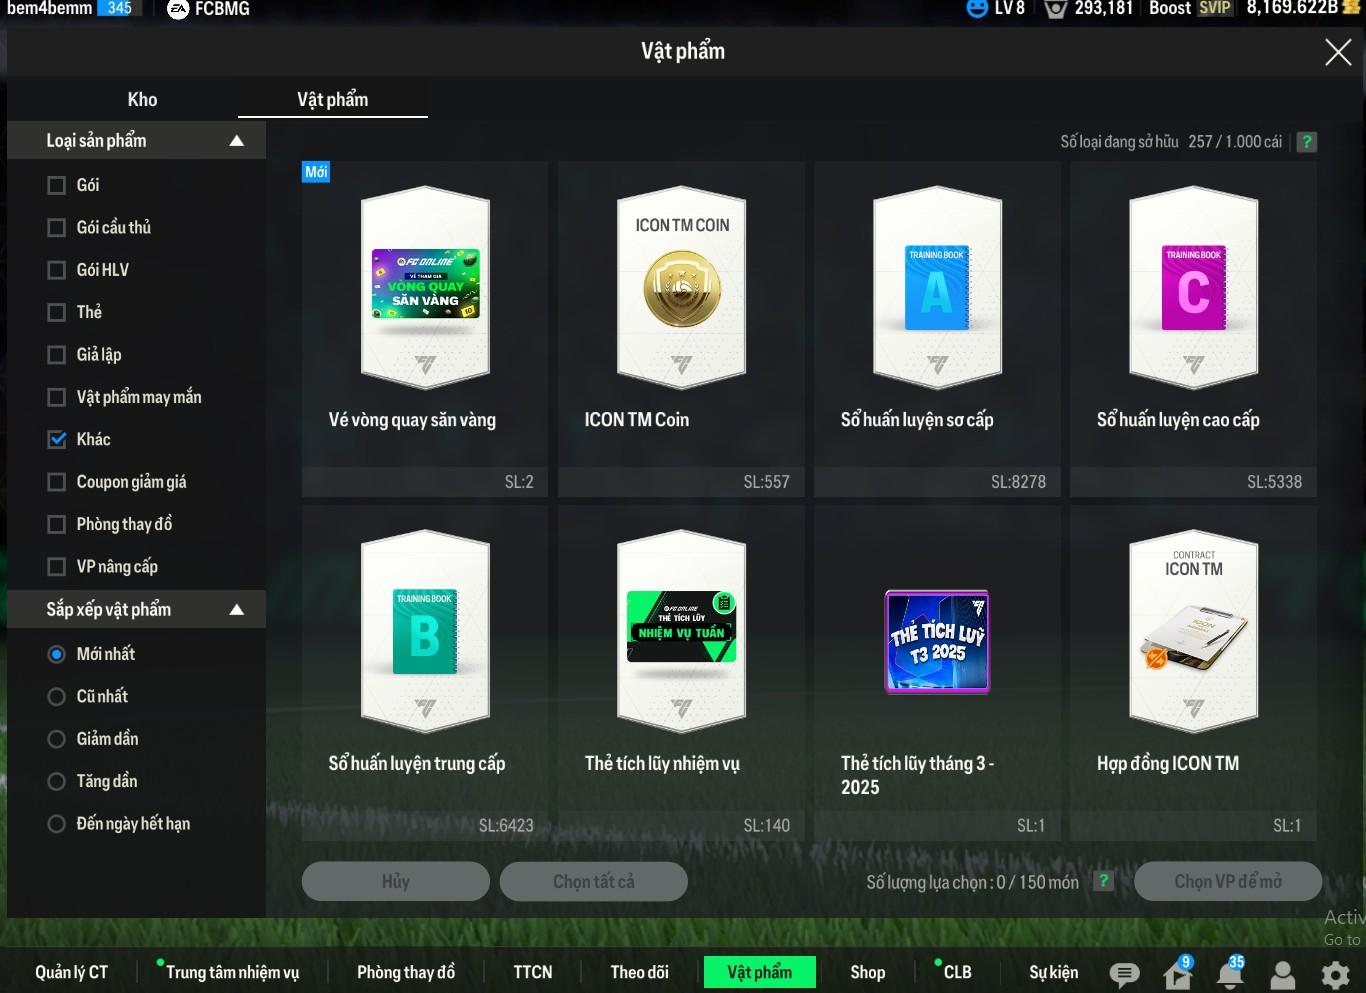The height and width of the screenshot is (993, 1366).
Task: Check the Coupon giảm giá filter
Action: (x=57, y=482)
